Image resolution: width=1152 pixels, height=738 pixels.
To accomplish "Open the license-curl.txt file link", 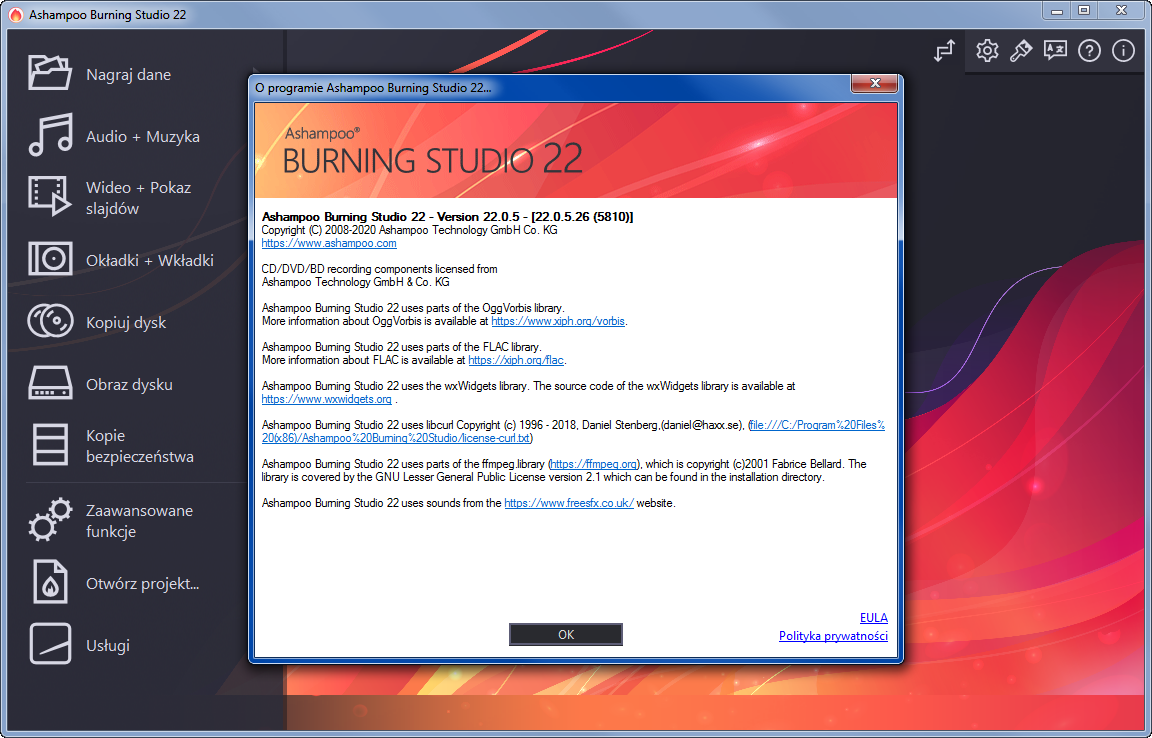I will click(x=573, y=431).
